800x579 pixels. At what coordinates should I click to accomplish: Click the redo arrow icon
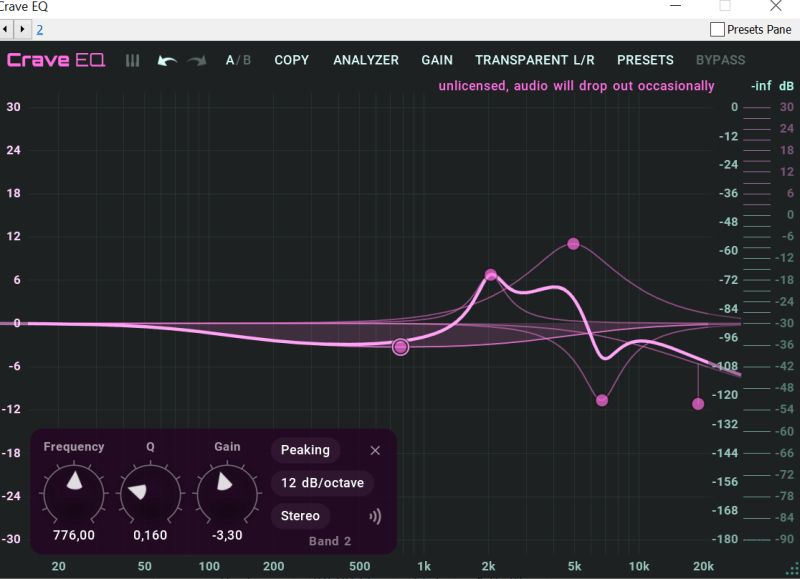196,61
